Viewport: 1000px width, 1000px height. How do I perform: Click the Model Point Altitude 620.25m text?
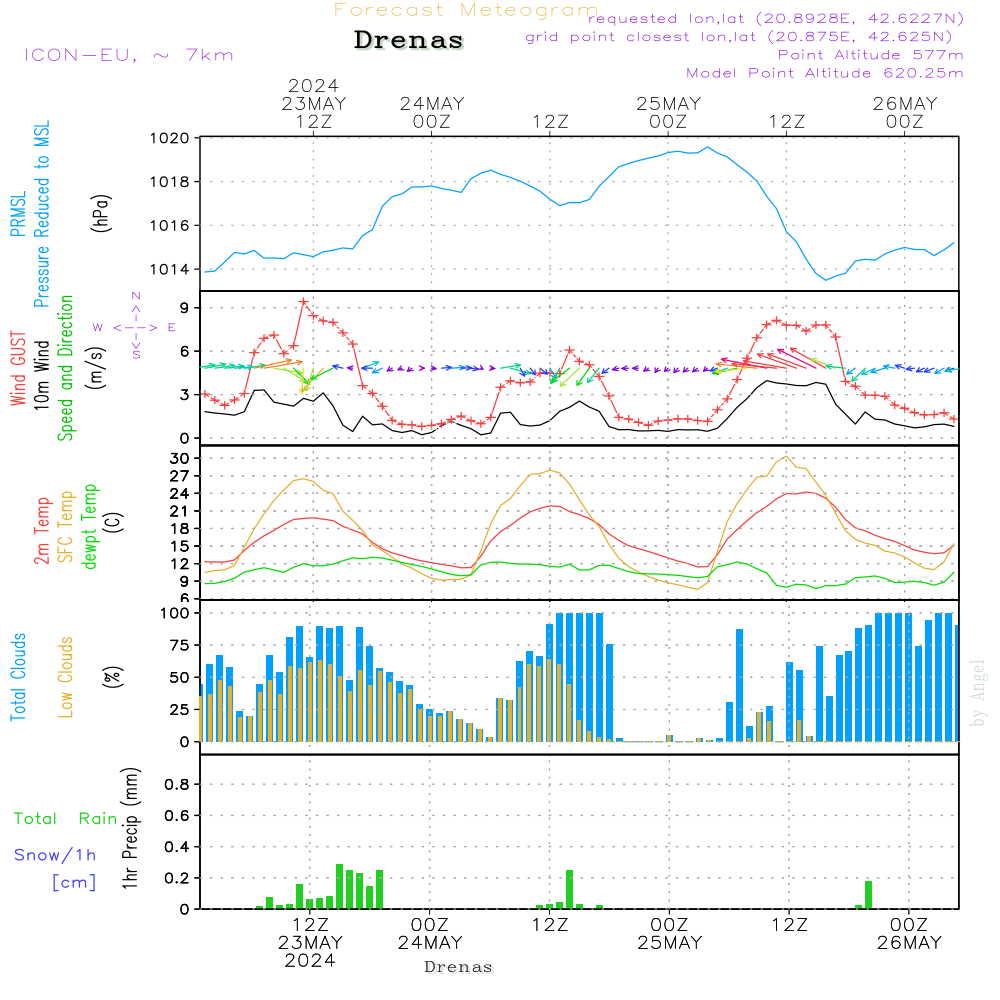click(825, 73)
